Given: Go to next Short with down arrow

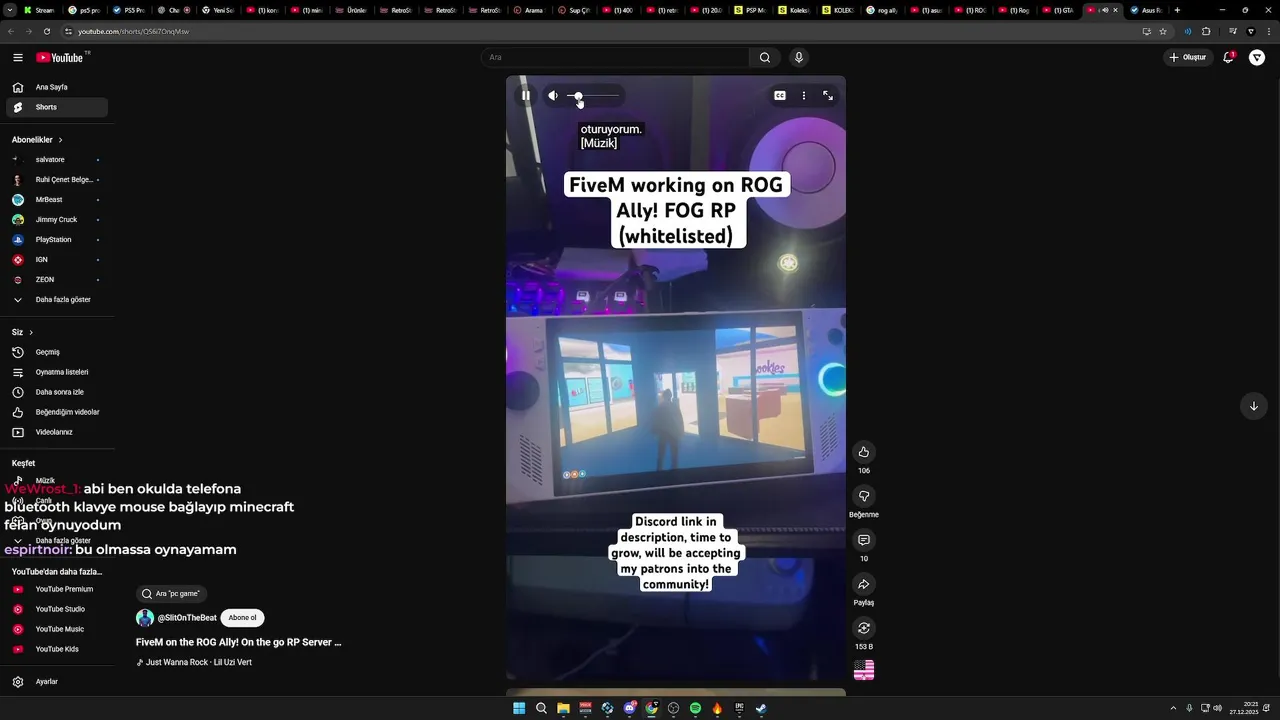Looking at the screenshot, I should click(x=1254, y=406).
